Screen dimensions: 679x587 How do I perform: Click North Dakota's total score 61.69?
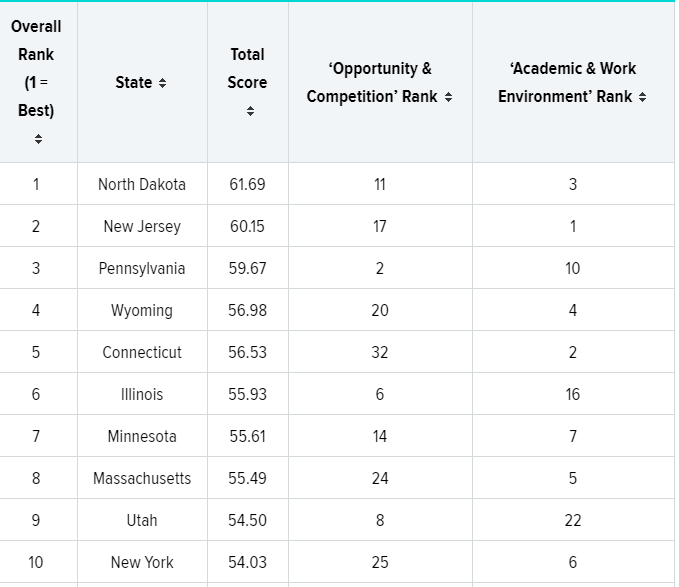(247, 184)
